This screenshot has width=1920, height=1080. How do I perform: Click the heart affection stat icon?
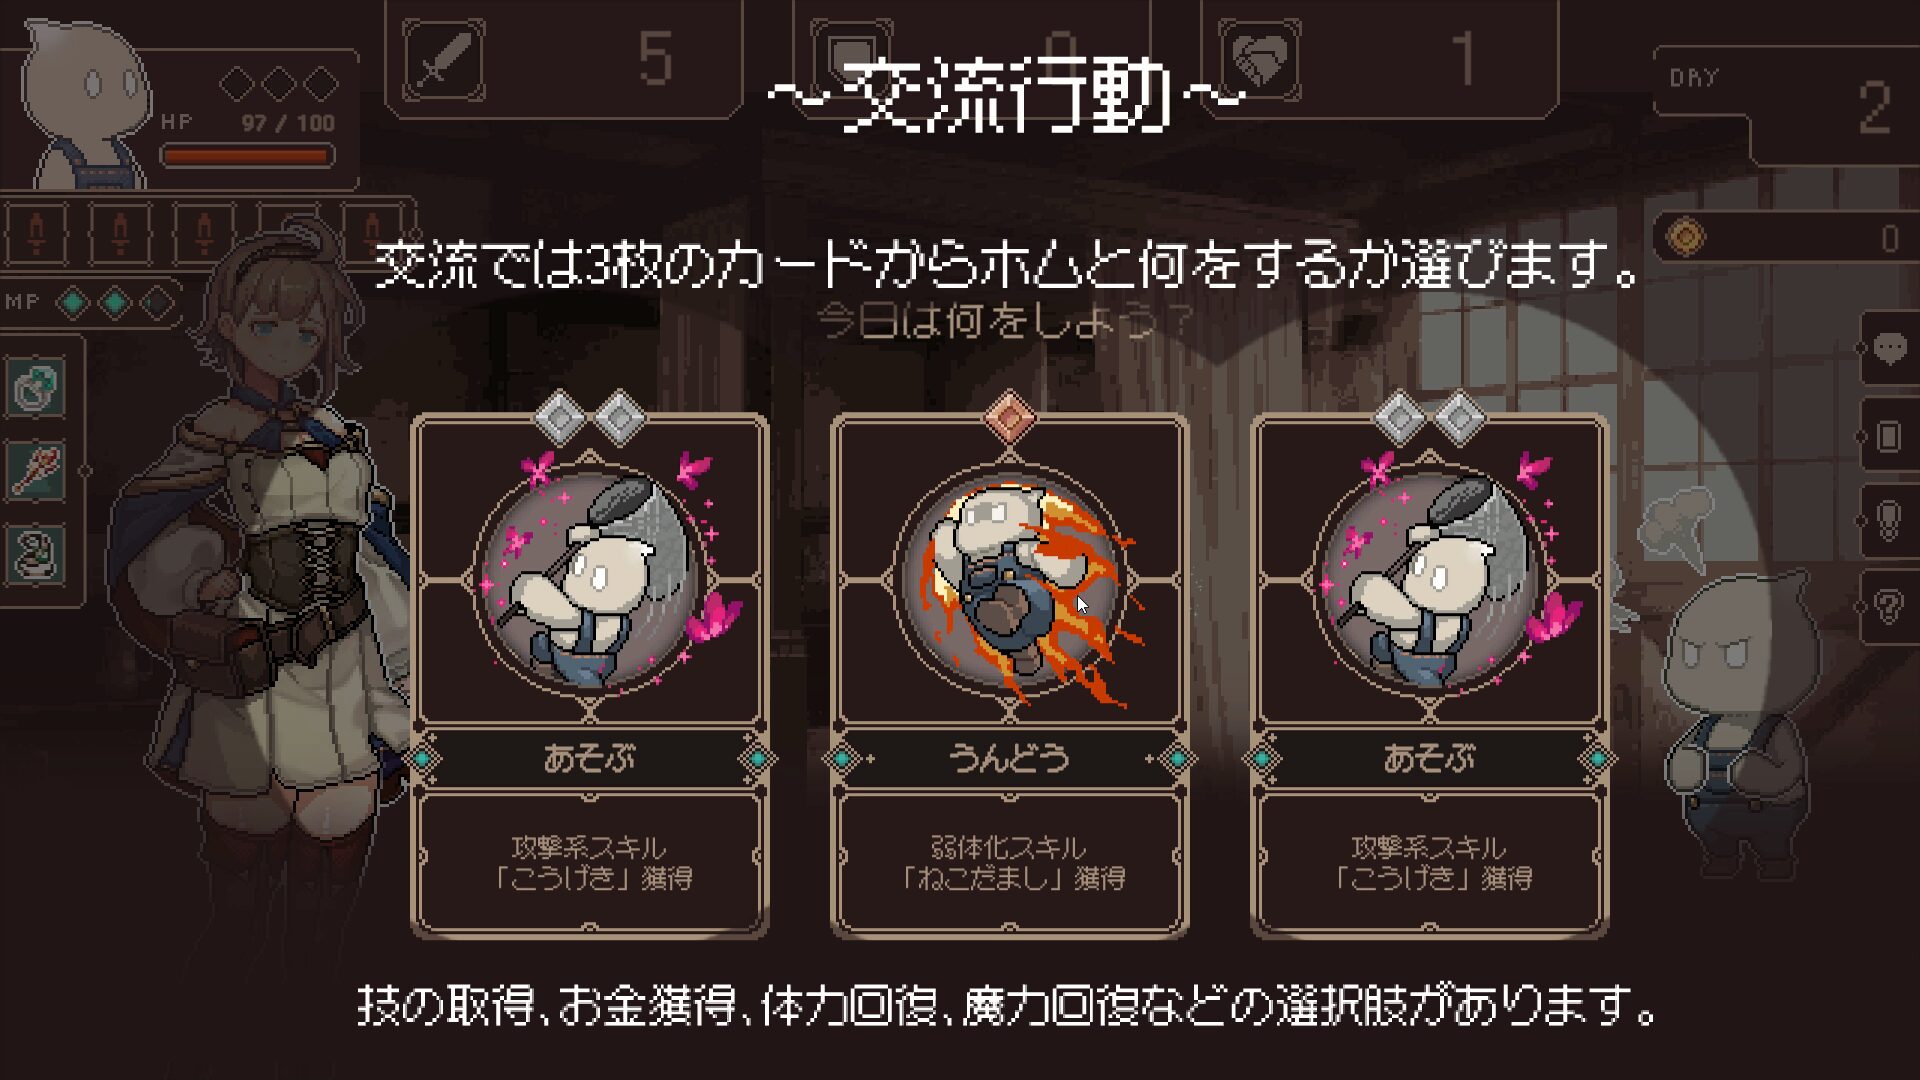pyautogui.click(x=1259, y=59)
